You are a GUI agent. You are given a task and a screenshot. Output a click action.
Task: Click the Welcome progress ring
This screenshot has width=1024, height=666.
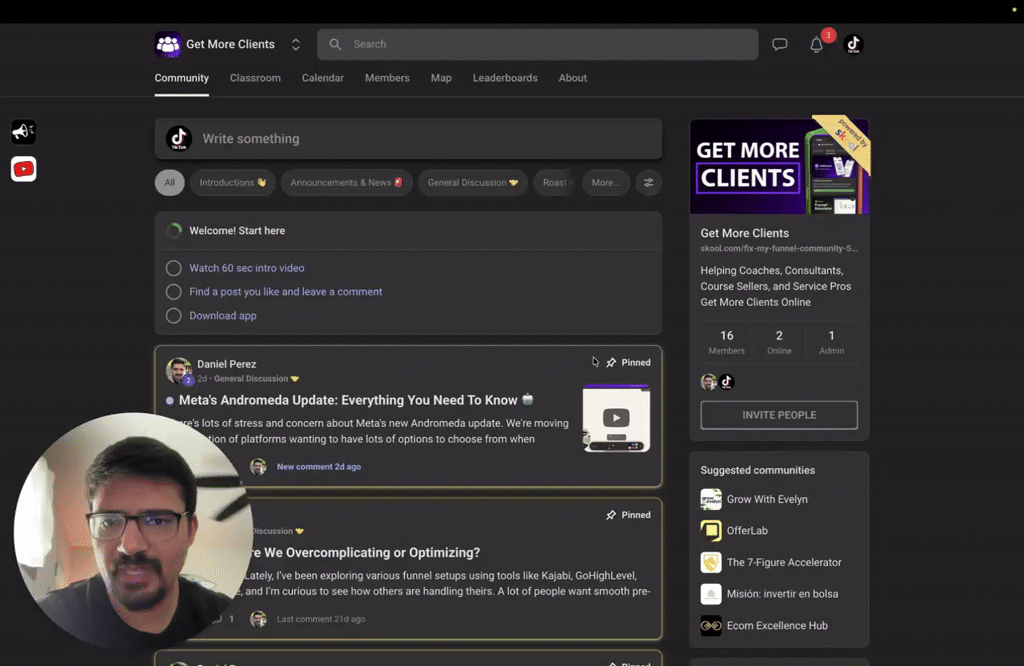click(x=174, y=230)
